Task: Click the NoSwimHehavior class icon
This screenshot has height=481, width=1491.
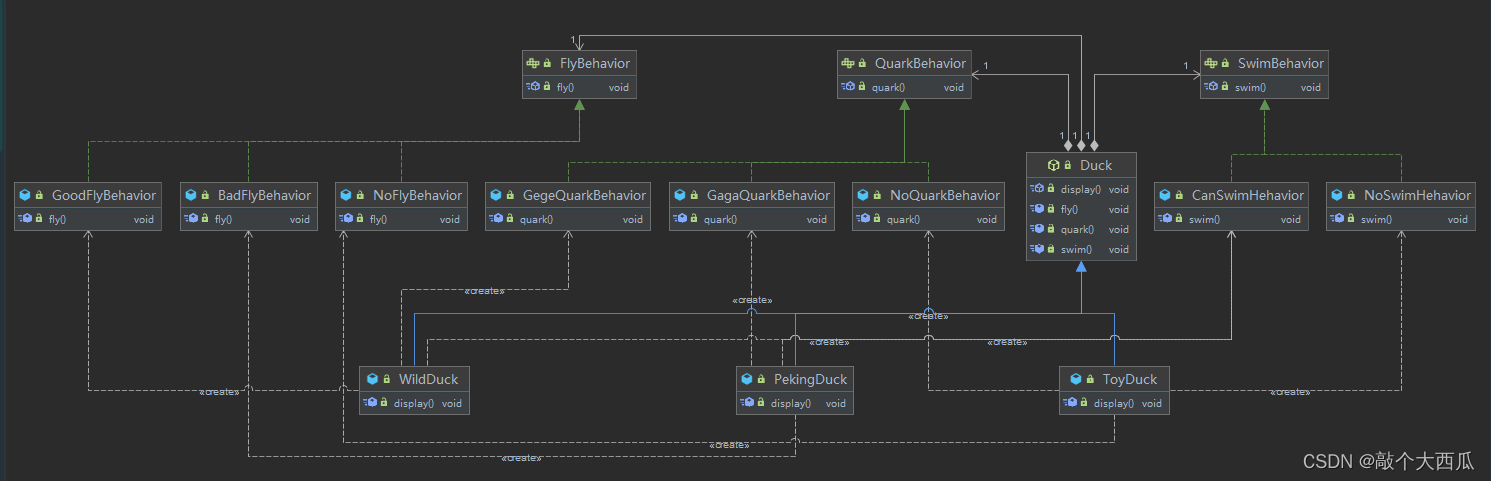Action: (x=1337, y=195)
